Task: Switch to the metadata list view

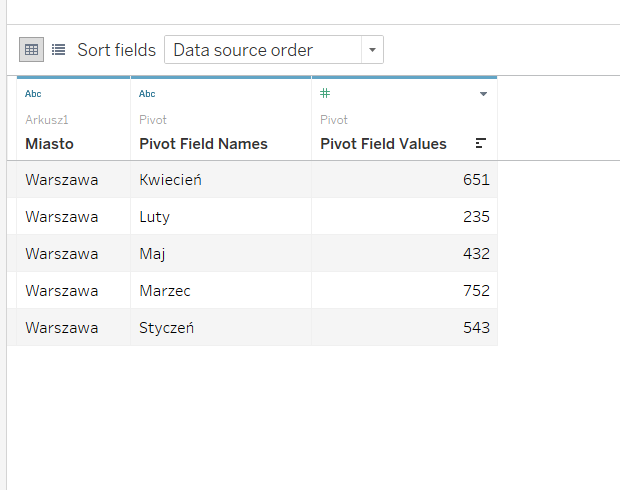Action: point(59,49)
